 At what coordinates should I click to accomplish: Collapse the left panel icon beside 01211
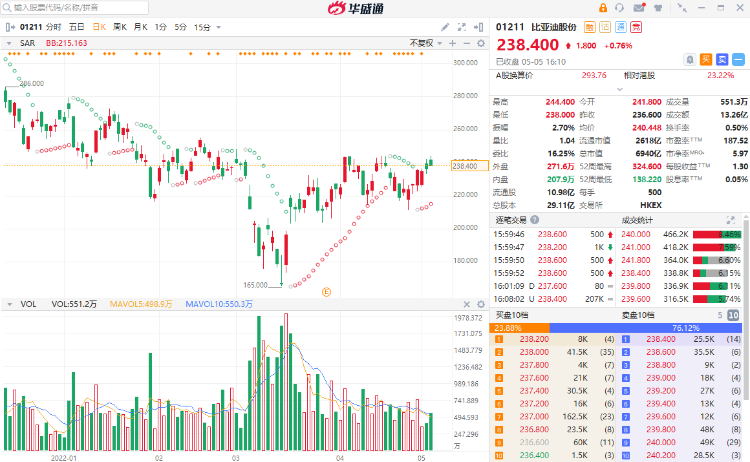point(10,27)
